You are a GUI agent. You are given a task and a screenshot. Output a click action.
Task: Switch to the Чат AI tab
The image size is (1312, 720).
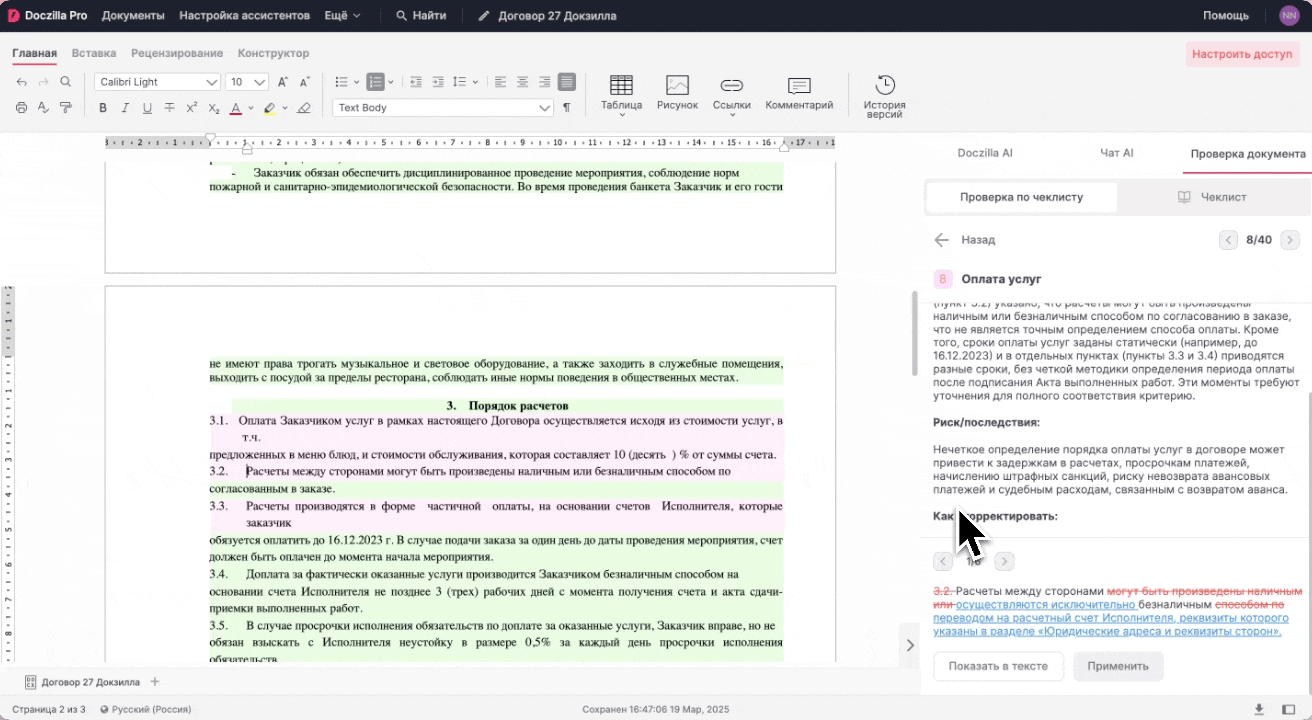(x=1116, y=153)
